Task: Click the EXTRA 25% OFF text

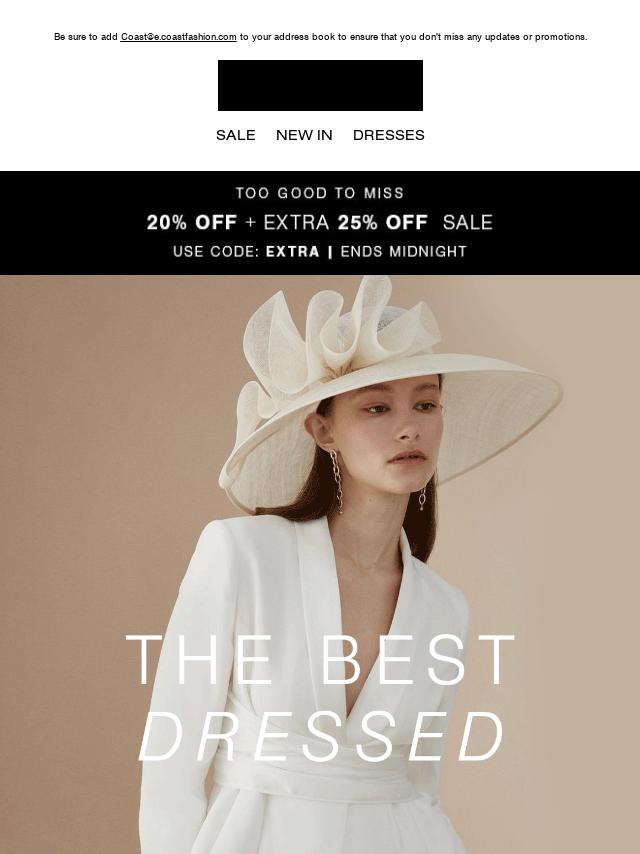Action: tap(345, 222)
